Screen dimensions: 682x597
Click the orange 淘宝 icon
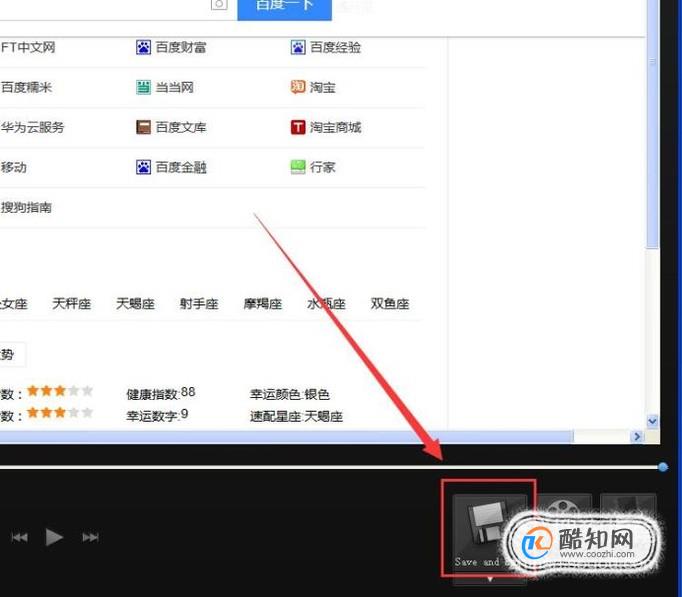(298, 87)
